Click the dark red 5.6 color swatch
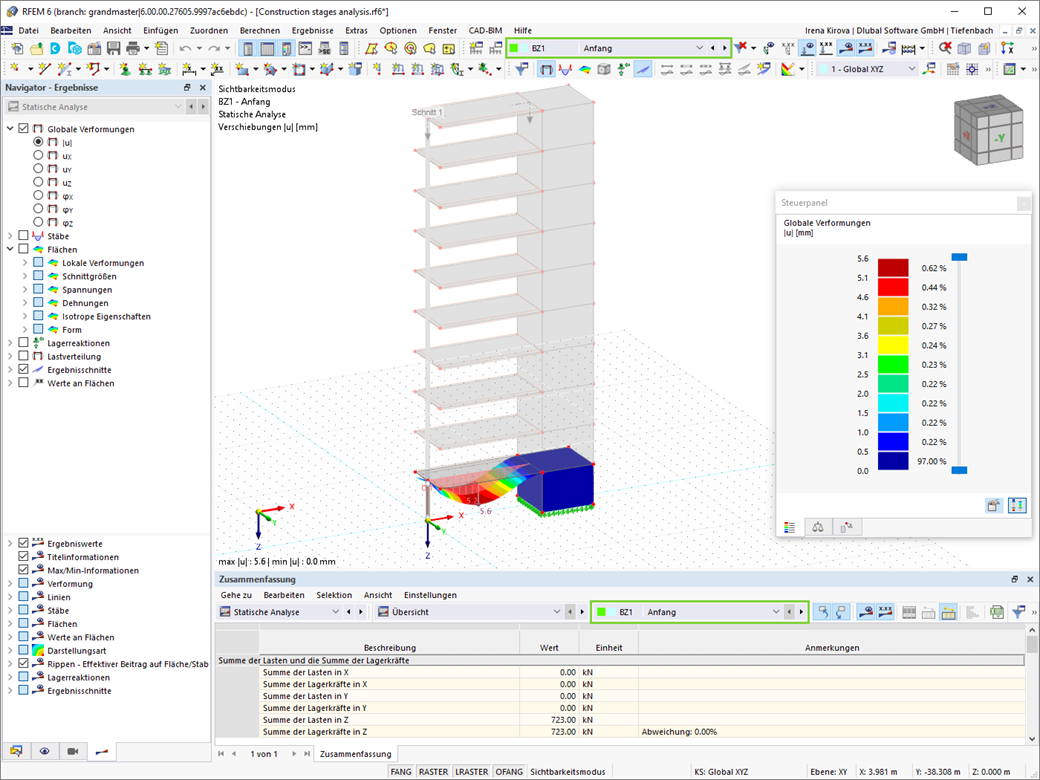1040x780 pixels. (x=893, y=267)
